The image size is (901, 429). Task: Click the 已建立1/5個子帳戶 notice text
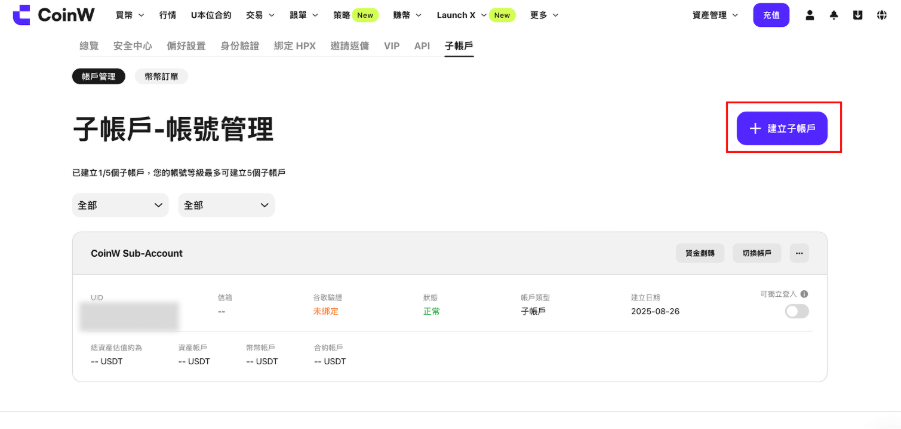coord(179,172)
